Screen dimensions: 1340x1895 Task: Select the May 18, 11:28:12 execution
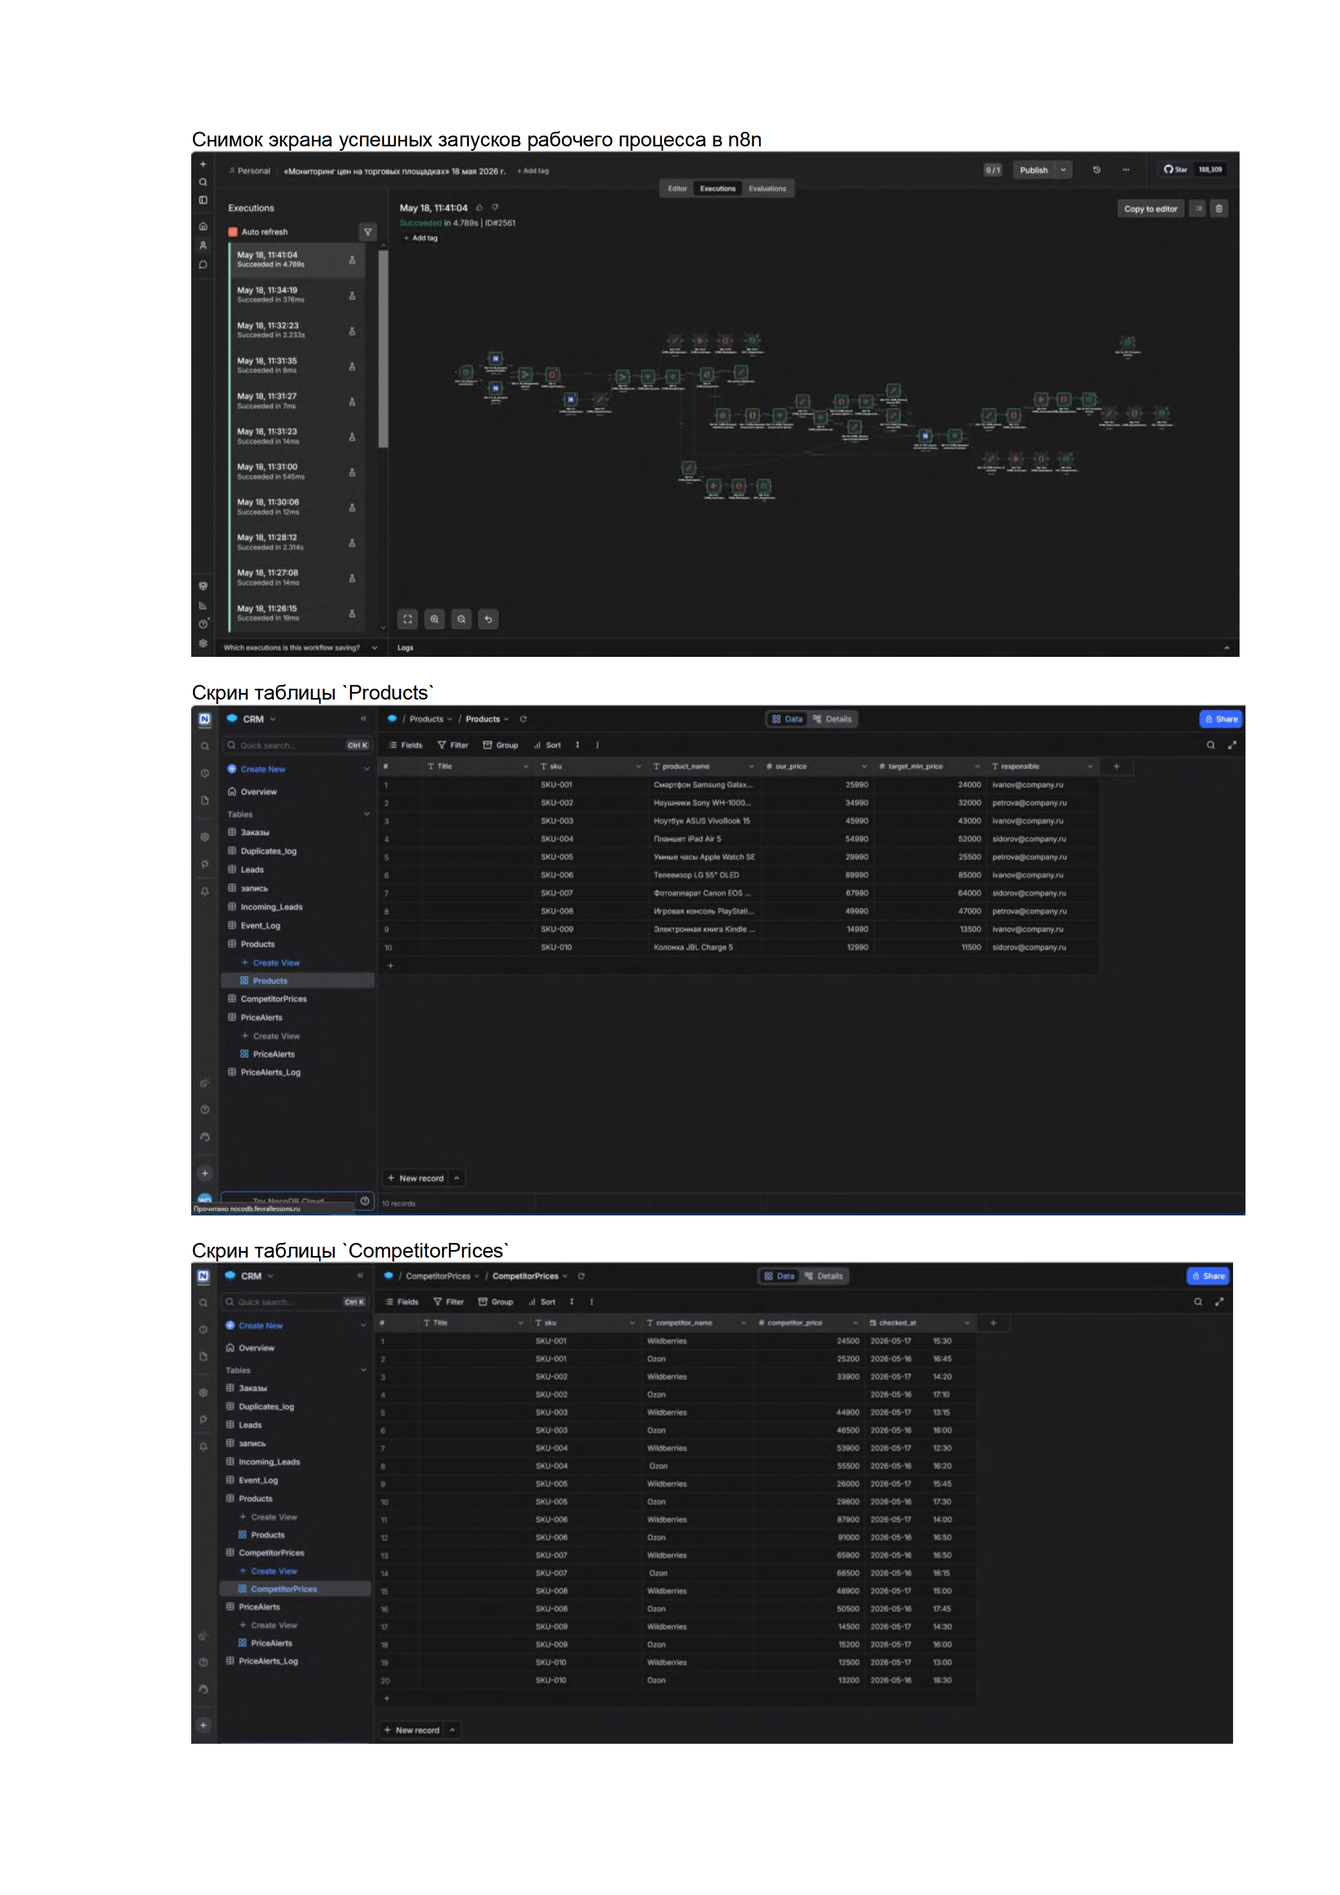coord(296,542)
